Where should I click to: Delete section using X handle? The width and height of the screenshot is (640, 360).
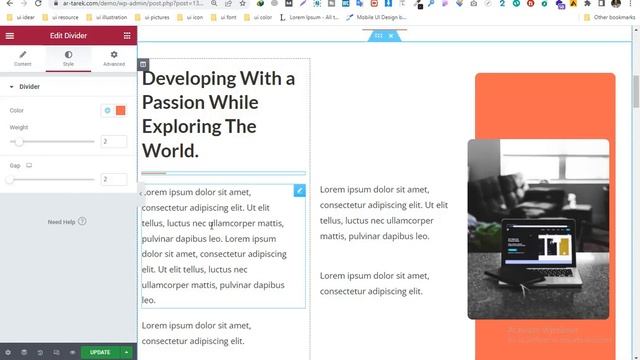click(391, 36)
